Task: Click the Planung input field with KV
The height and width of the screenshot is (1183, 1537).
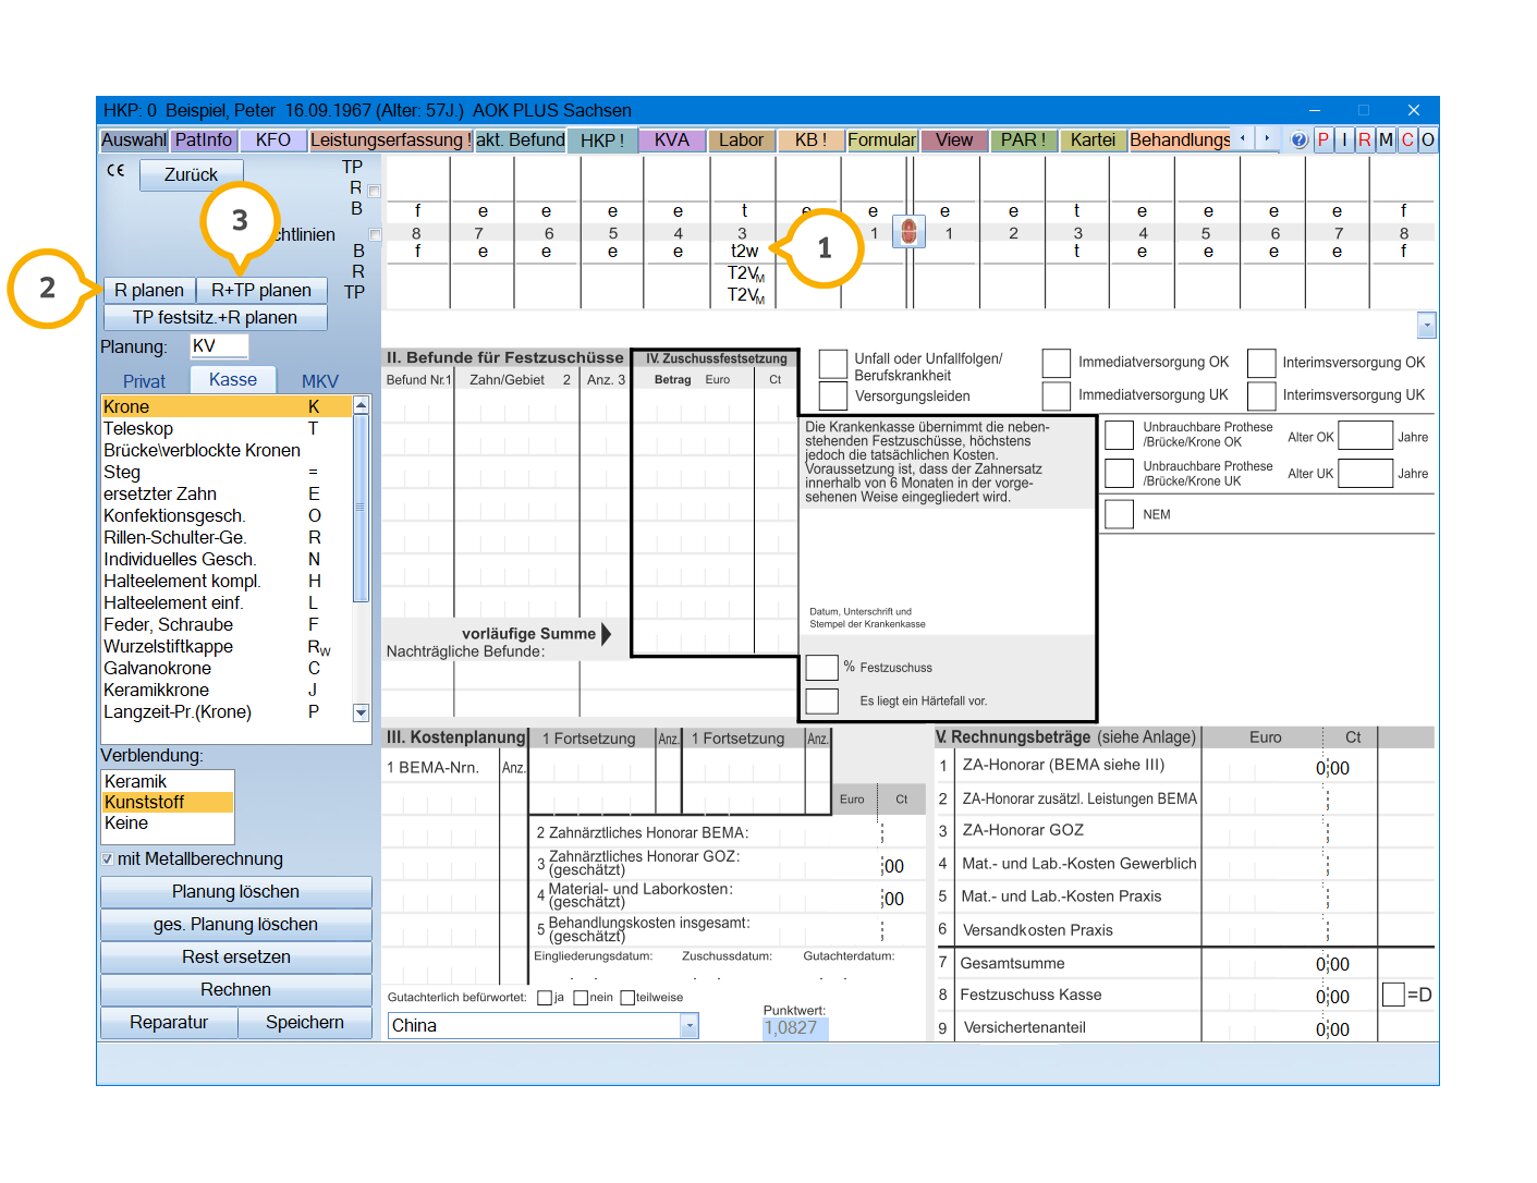Action: pyautogui.click(x=218, y=346)
